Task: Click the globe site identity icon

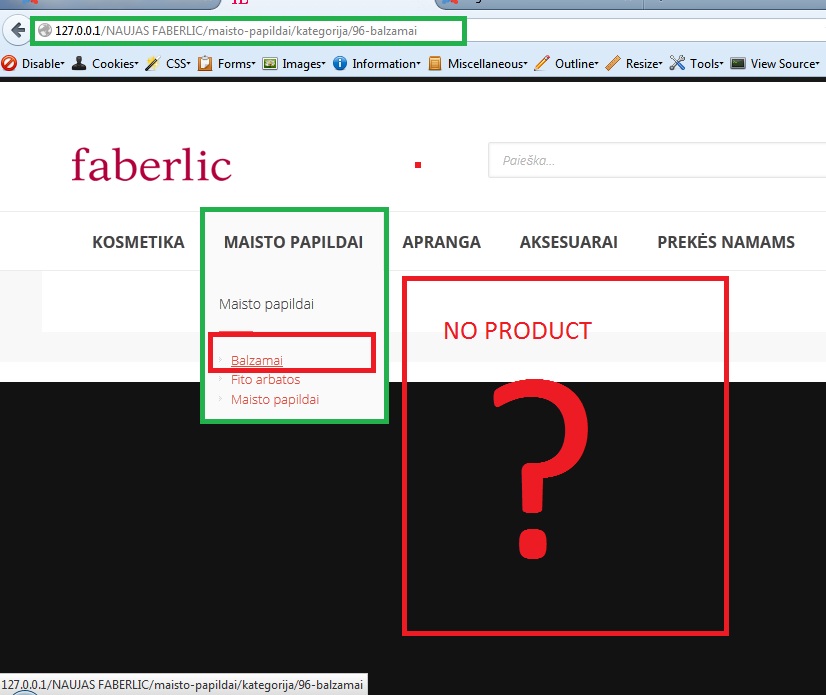Action: [45, 31]
